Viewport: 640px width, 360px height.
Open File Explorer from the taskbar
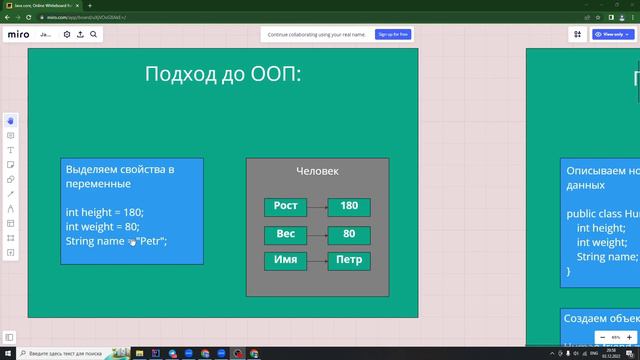pos(140,353)
